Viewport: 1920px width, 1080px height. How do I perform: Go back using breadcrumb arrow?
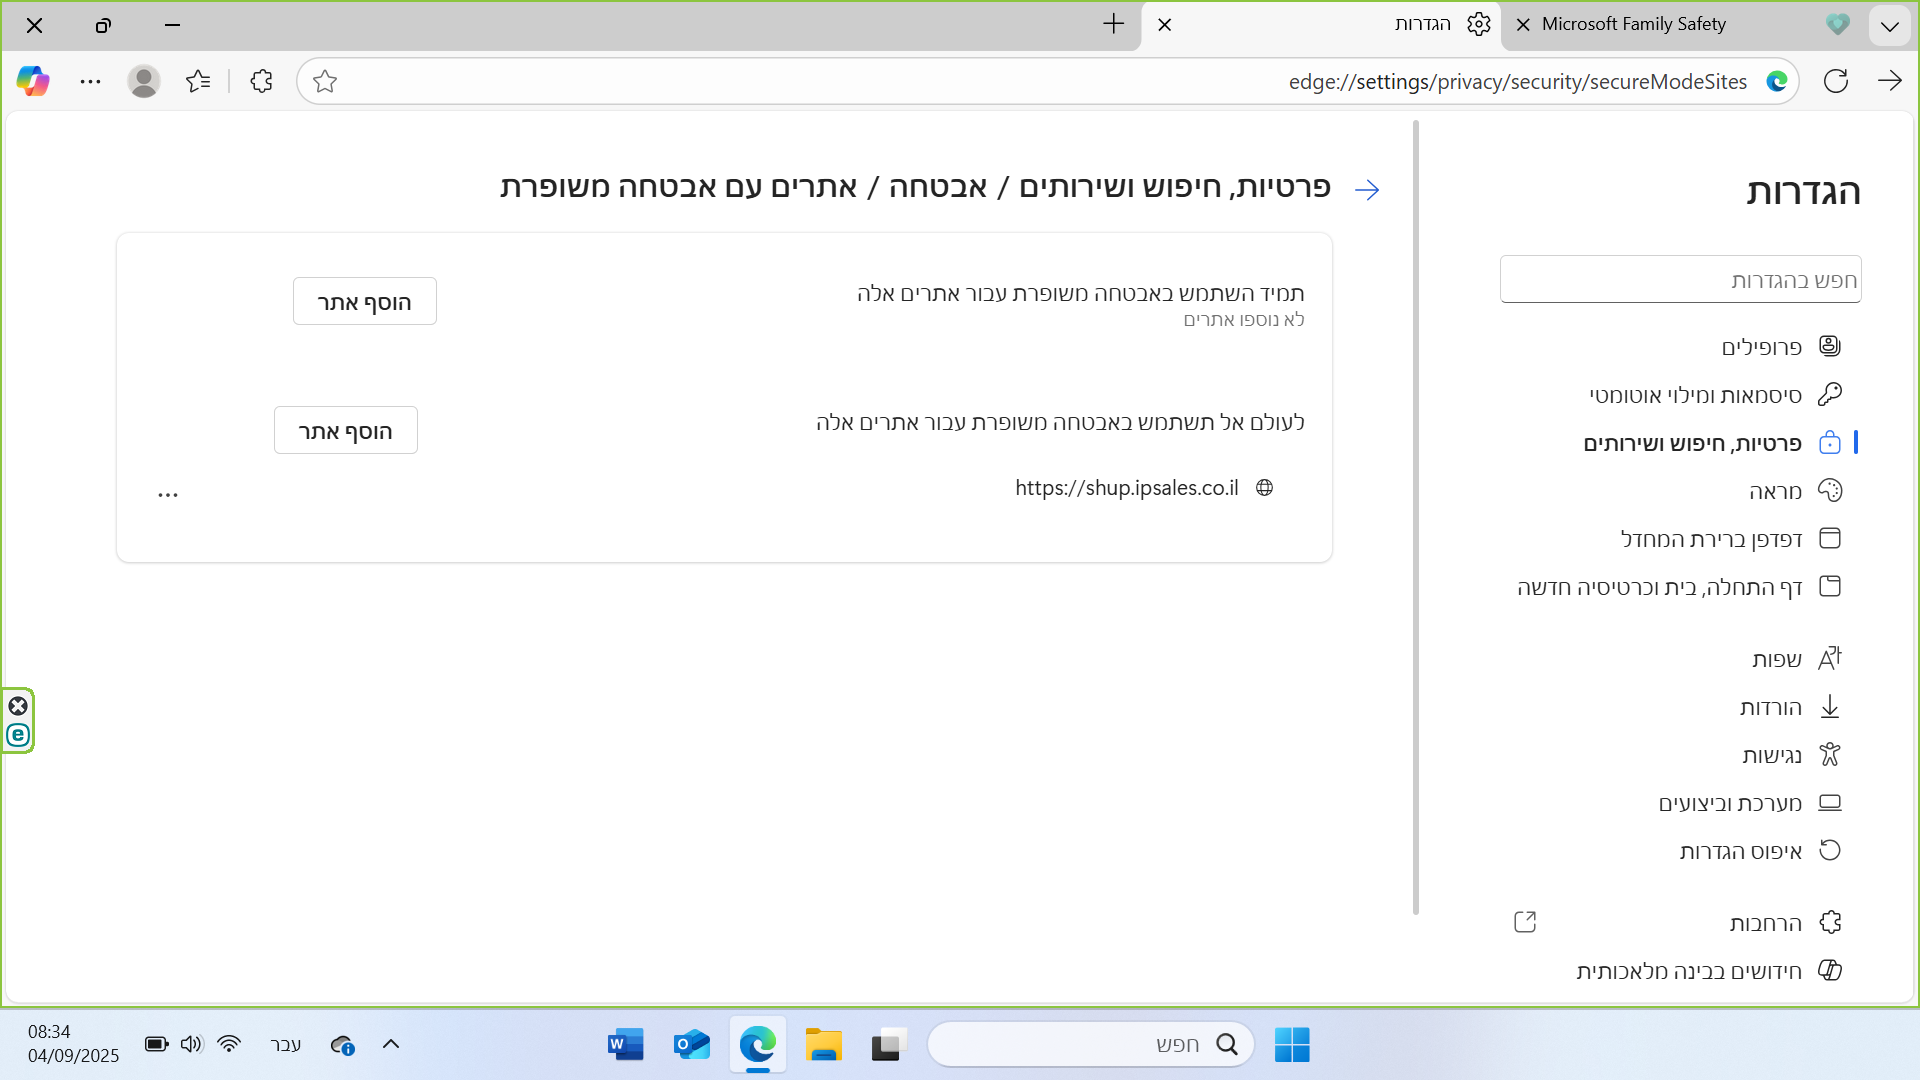coord(1367,189)
